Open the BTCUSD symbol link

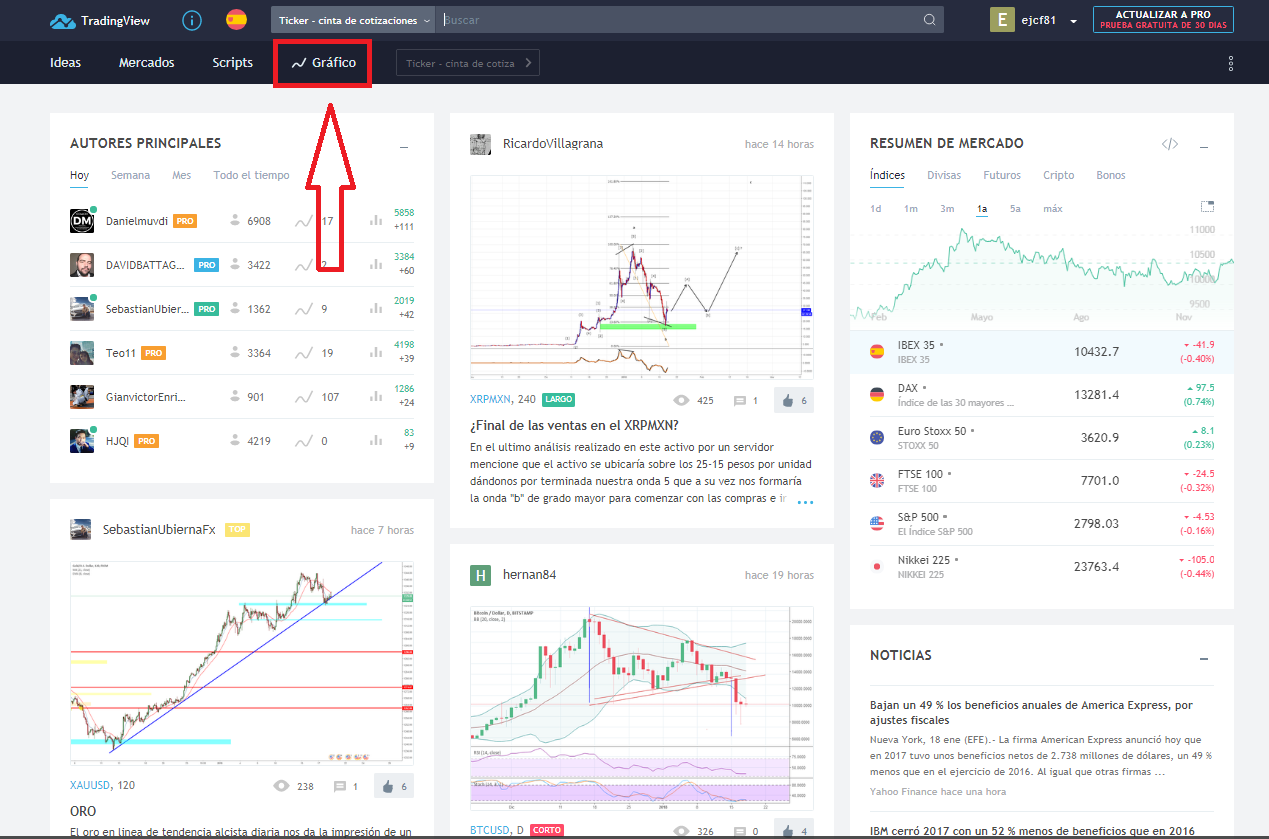point(491,830)
